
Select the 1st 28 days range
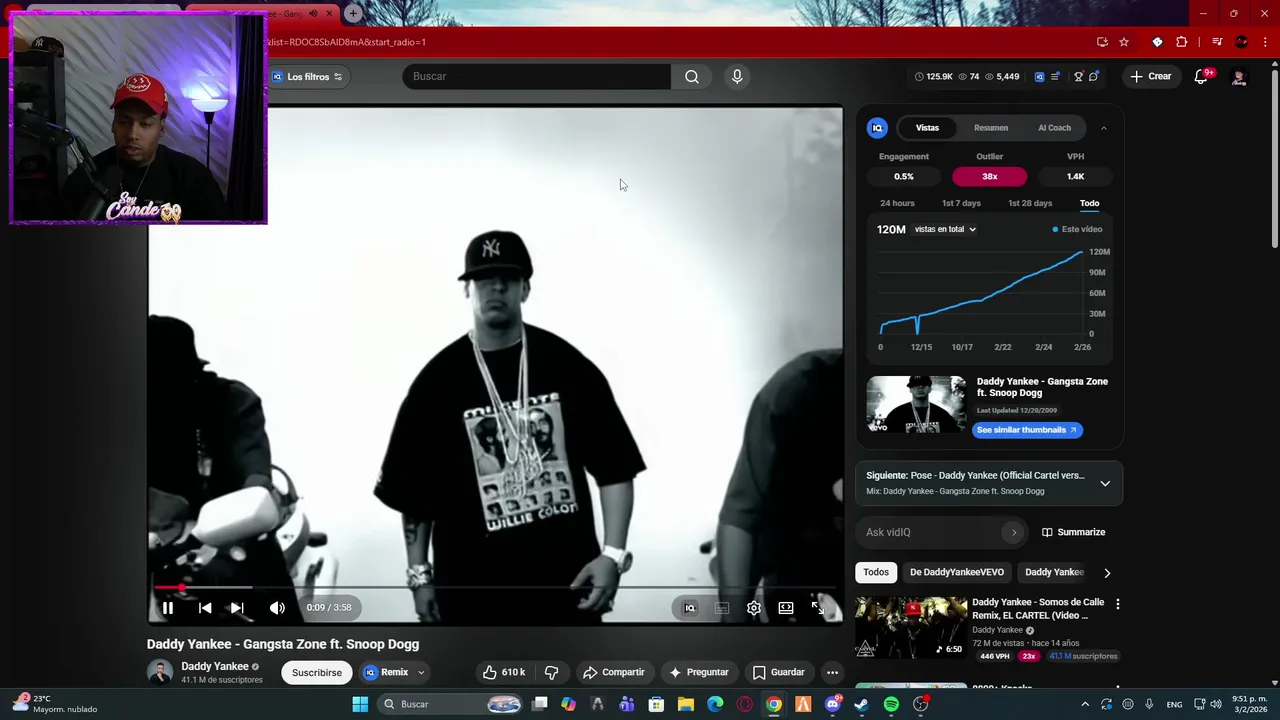click(1030, 203)
